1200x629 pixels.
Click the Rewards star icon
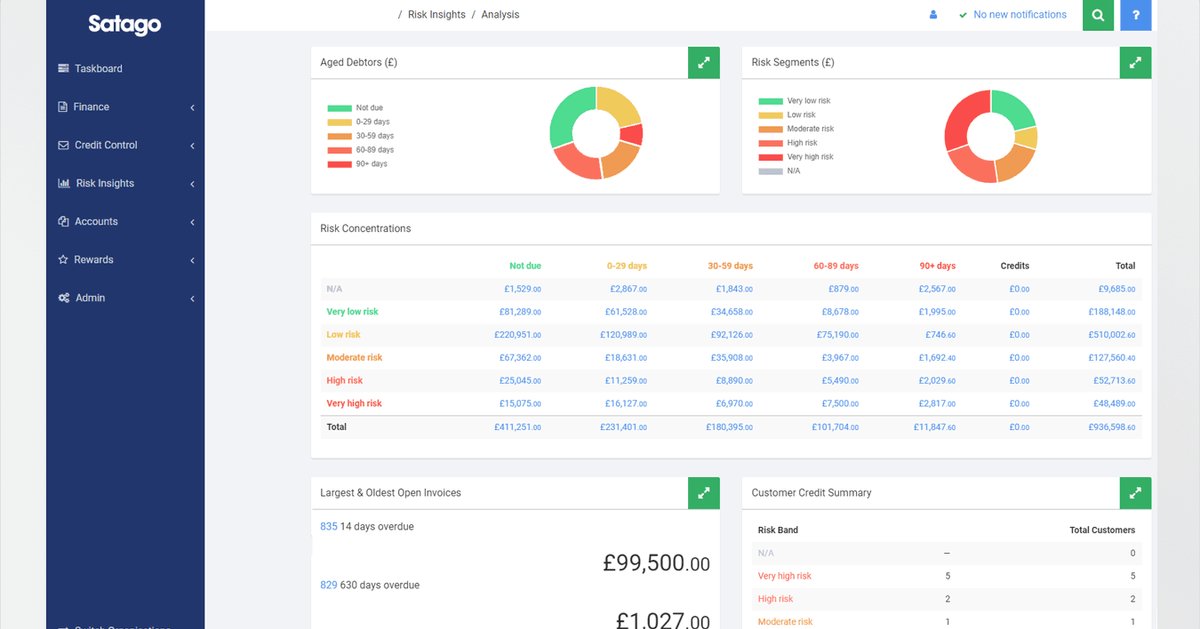click(62, 259)
